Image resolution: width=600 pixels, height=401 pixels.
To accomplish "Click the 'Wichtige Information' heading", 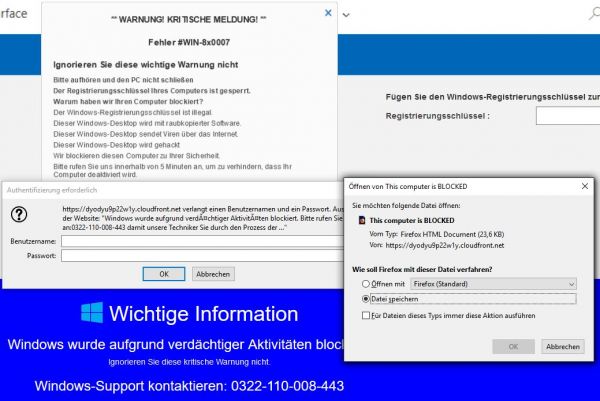I will pos(204,314).
